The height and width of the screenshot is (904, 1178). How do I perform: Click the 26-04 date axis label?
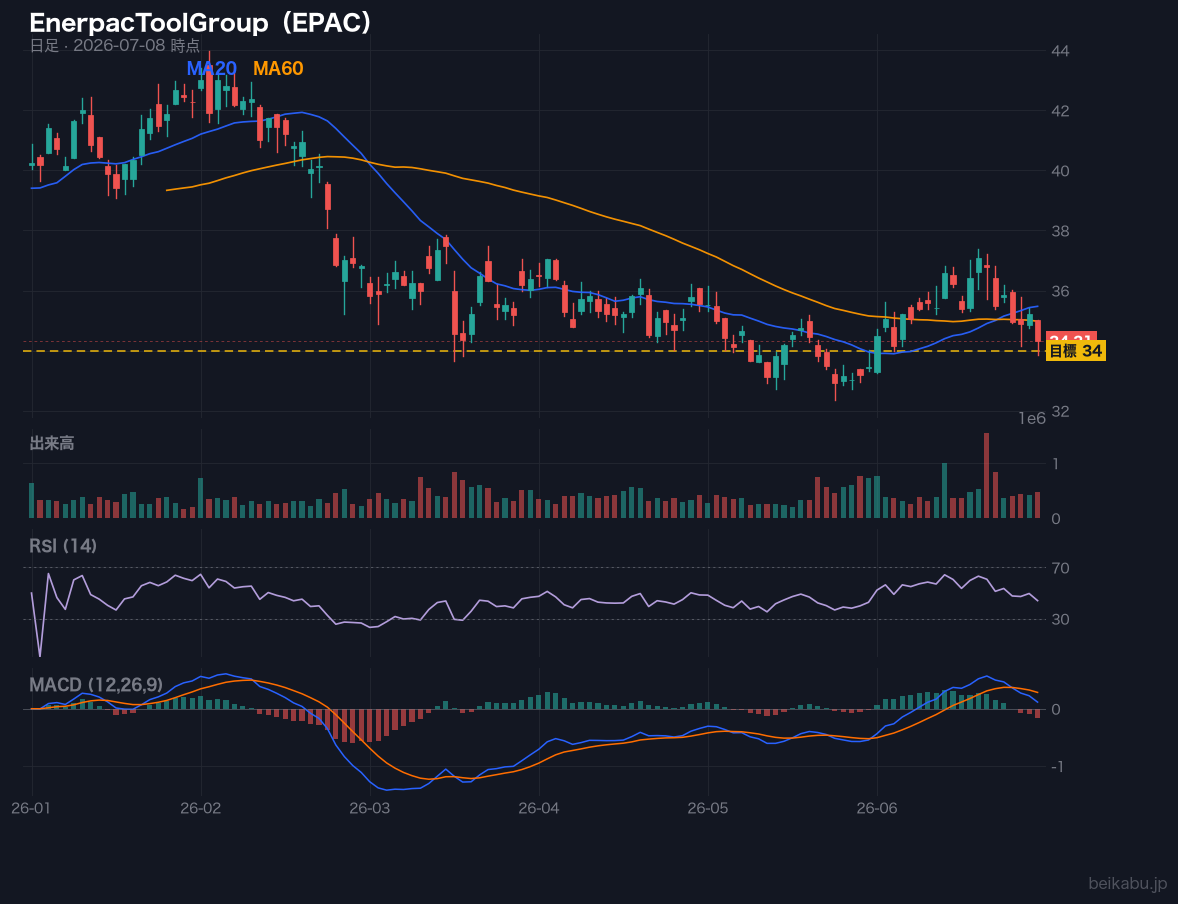[x=539, y=808]
